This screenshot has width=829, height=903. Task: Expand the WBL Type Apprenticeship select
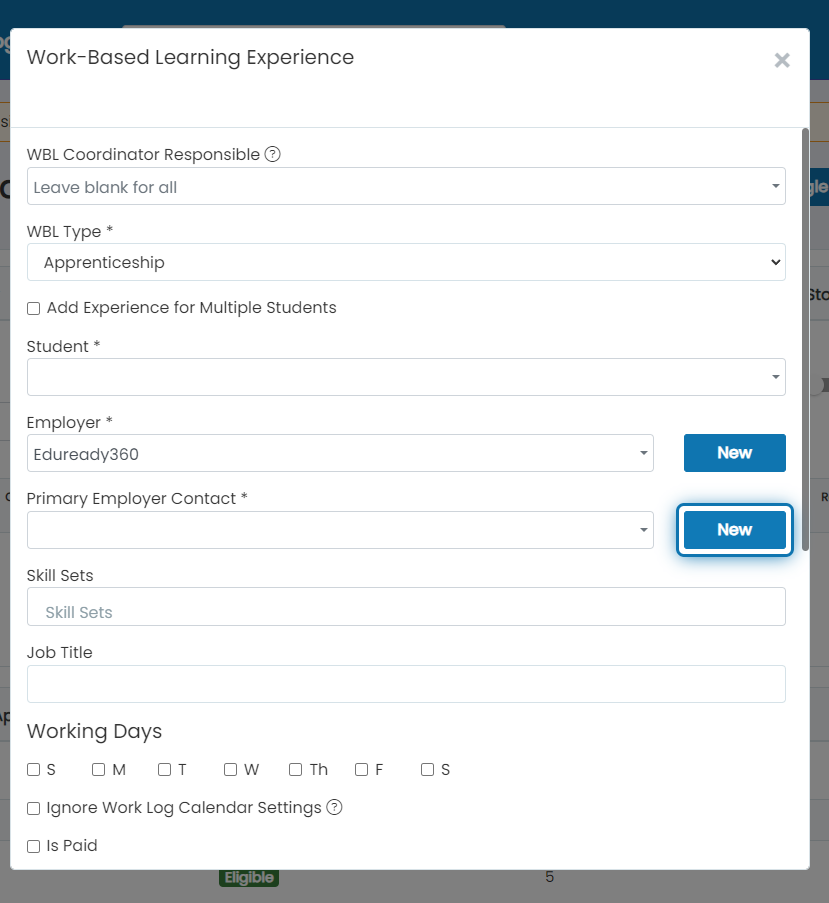(x=406, y=262)
